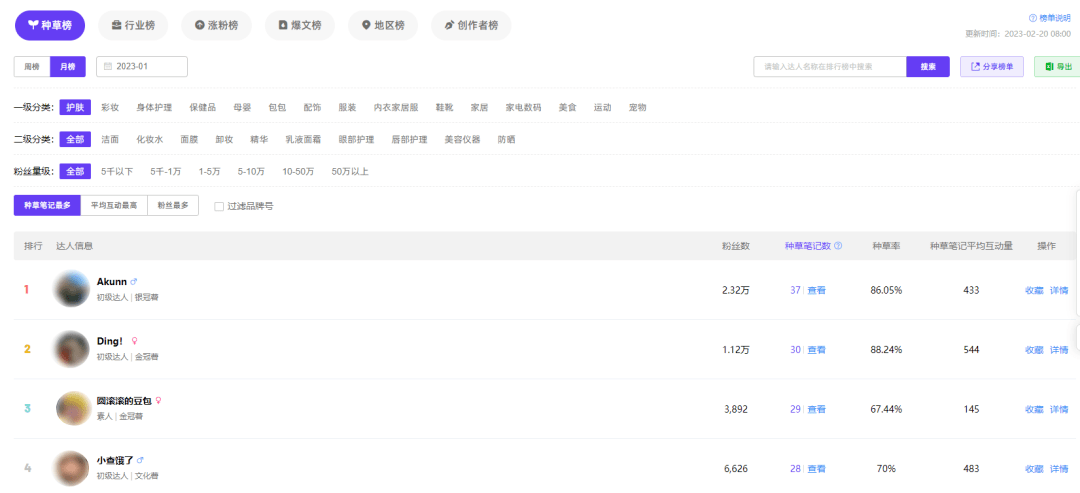Switch to the 涨粉榜 tab
This screenshot has width=1080, height=493.
click(216, 25)
